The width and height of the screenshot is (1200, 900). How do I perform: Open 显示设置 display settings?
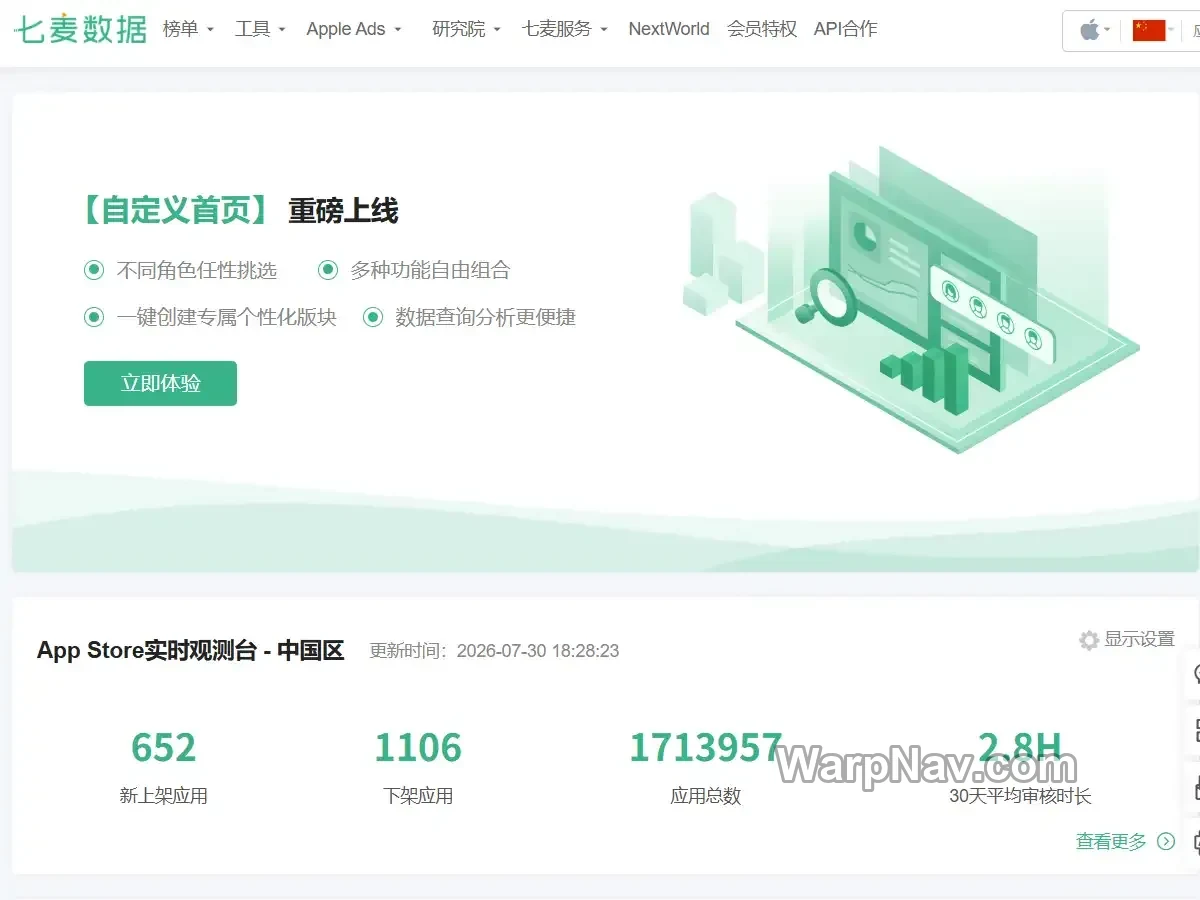pyautogui.click(x=1127, y=640)
